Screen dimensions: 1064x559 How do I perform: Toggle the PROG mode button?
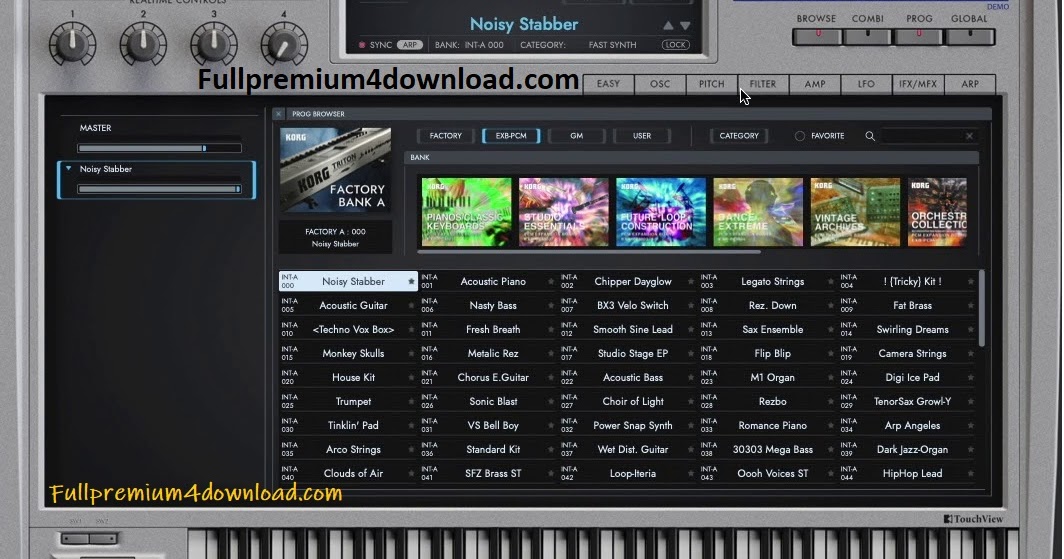point(919,37)
